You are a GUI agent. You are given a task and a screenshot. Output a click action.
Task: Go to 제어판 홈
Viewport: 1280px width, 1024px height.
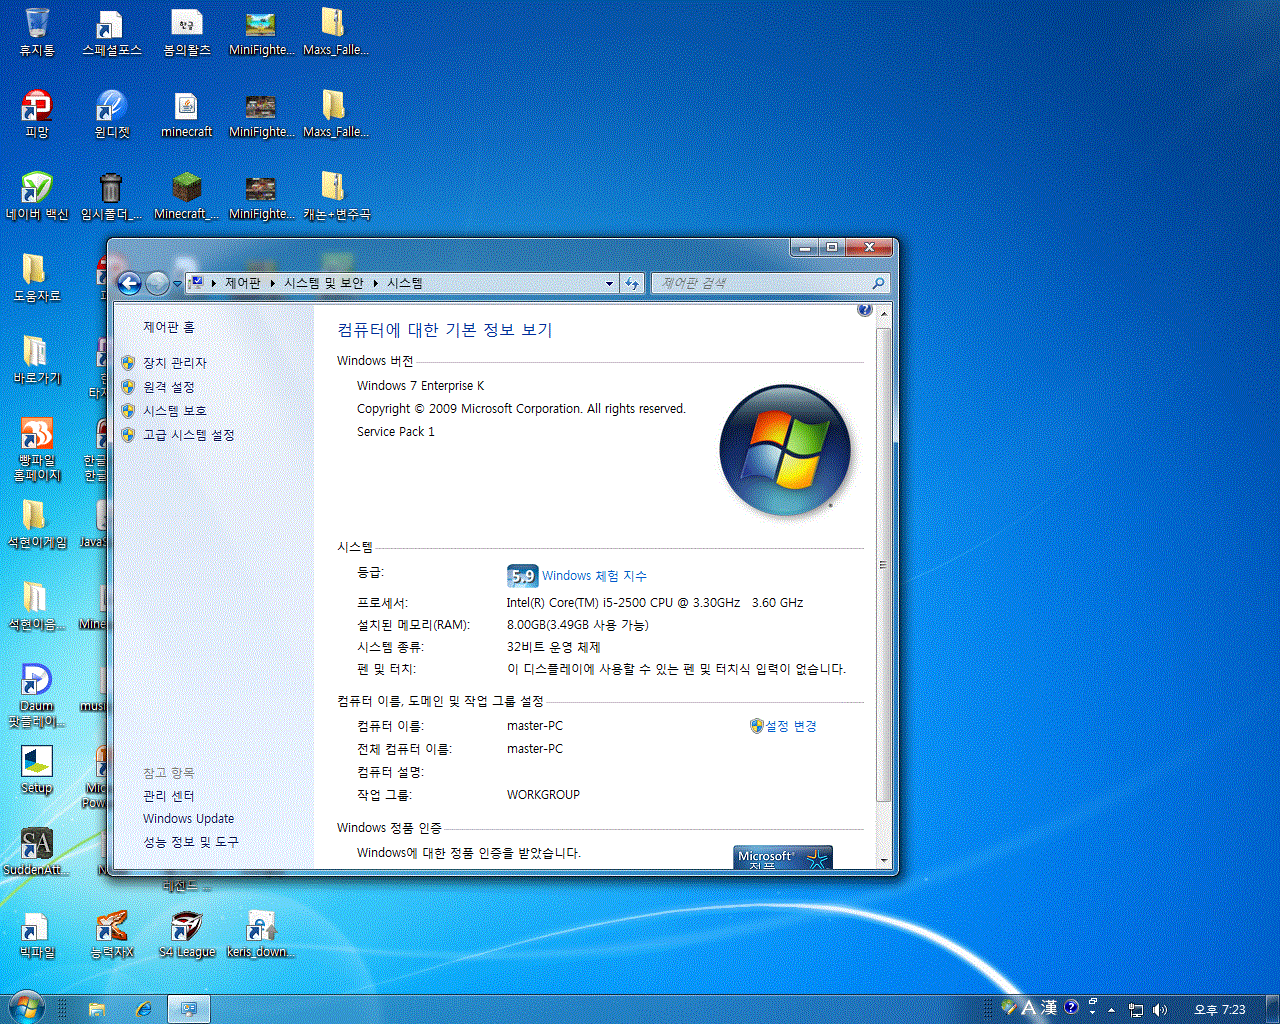[169, 327]
